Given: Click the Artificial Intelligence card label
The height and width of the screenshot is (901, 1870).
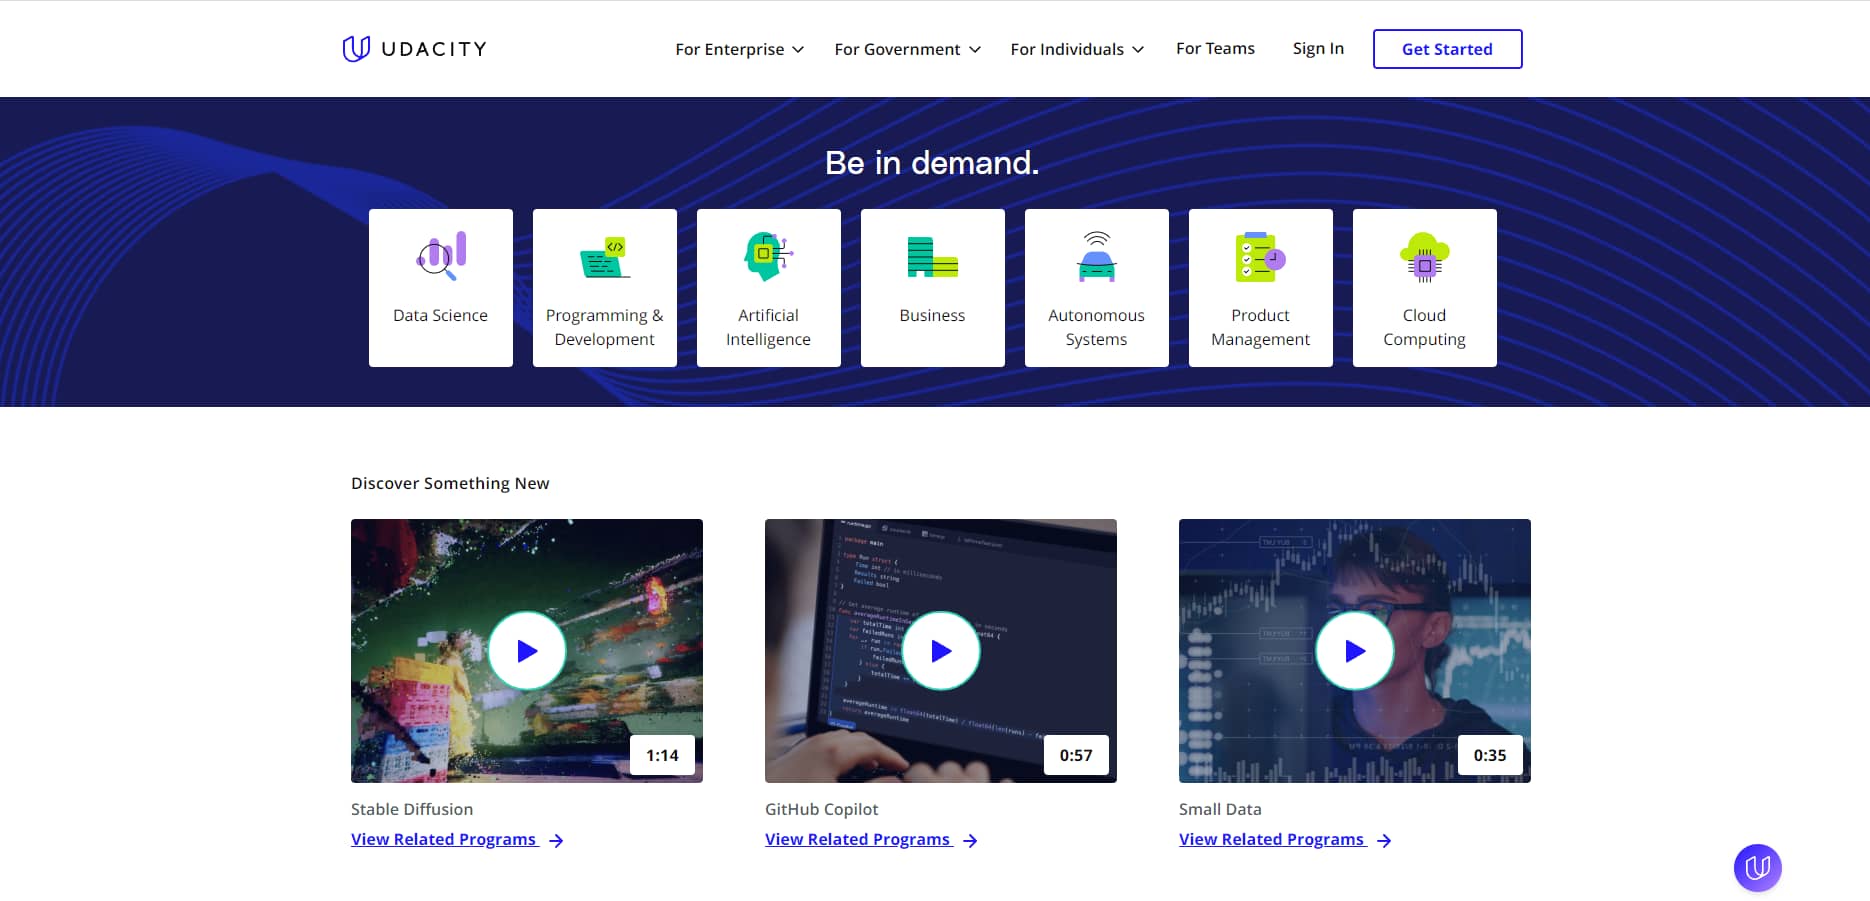Looking at the screenshot, I should 768,327.
